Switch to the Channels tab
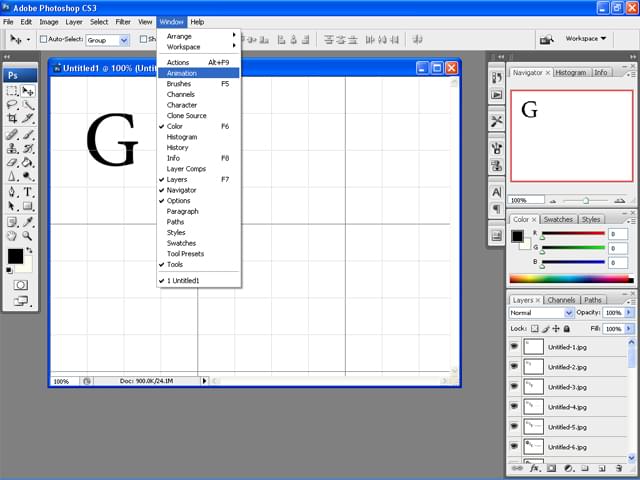The width and height of the screenshot is (640, 480). [561, 300]
